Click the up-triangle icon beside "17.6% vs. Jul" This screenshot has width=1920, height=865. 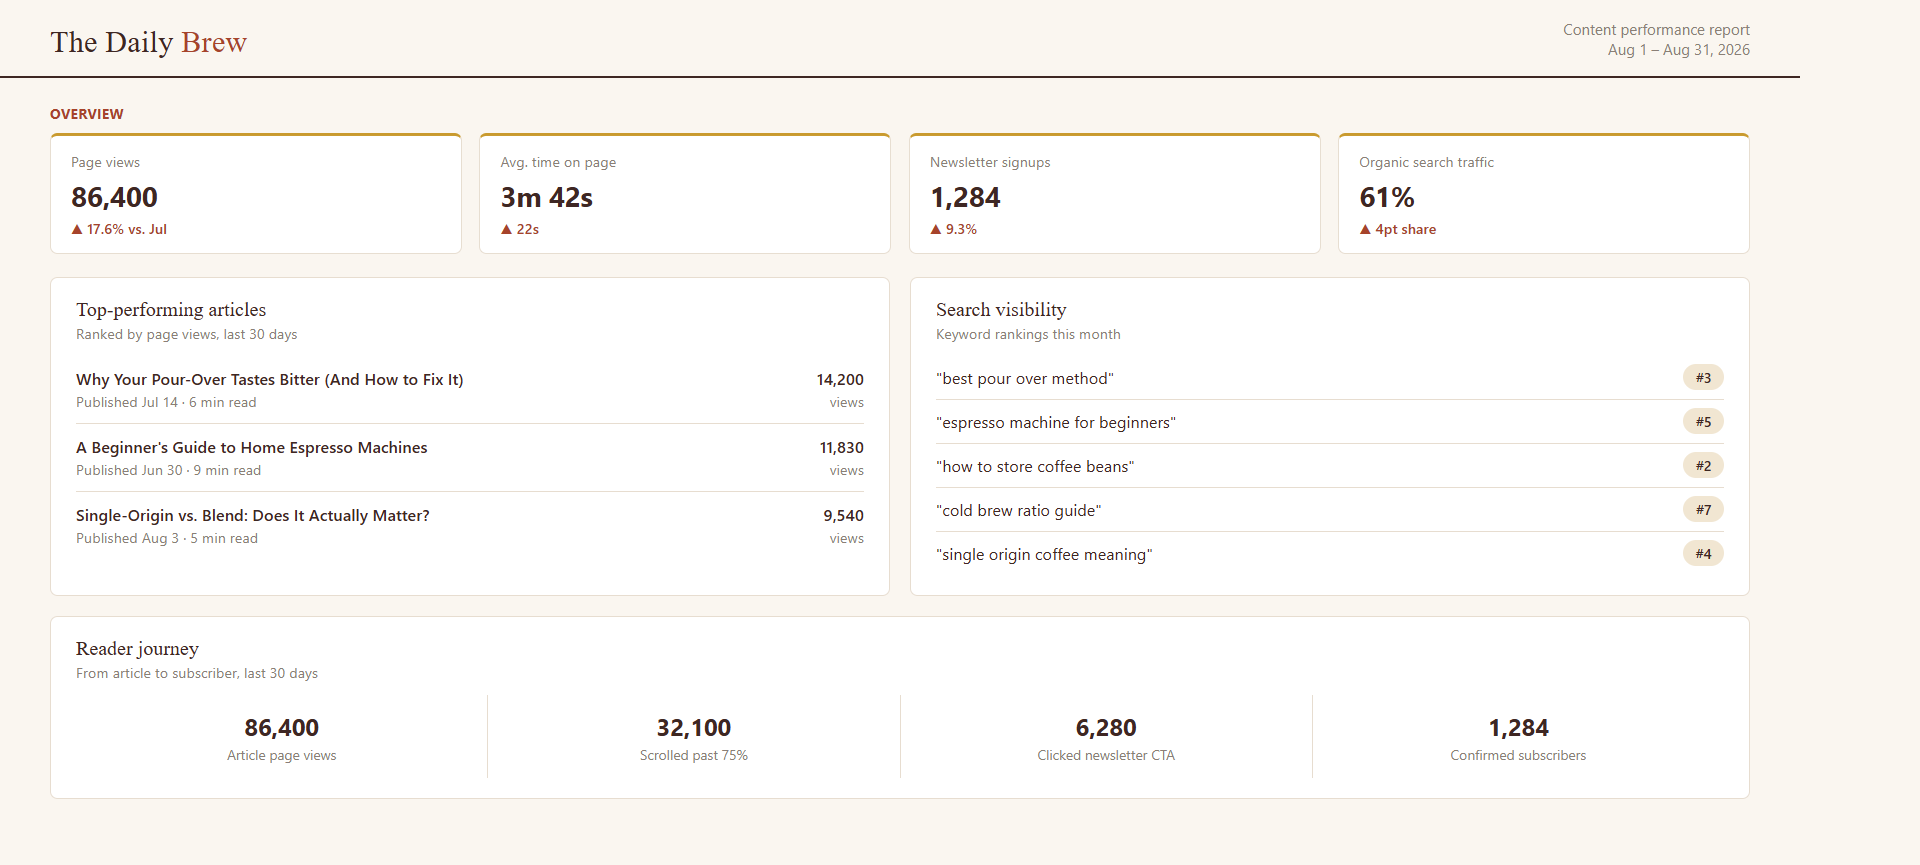point(77,229)
